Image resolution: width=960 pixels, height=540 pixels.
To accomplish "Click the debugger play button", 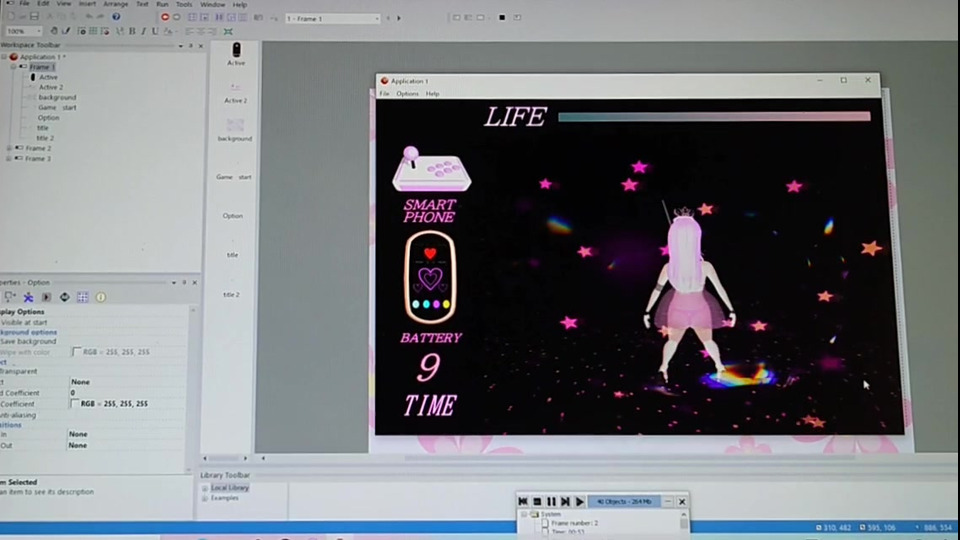I will click(x=579, y=501).
